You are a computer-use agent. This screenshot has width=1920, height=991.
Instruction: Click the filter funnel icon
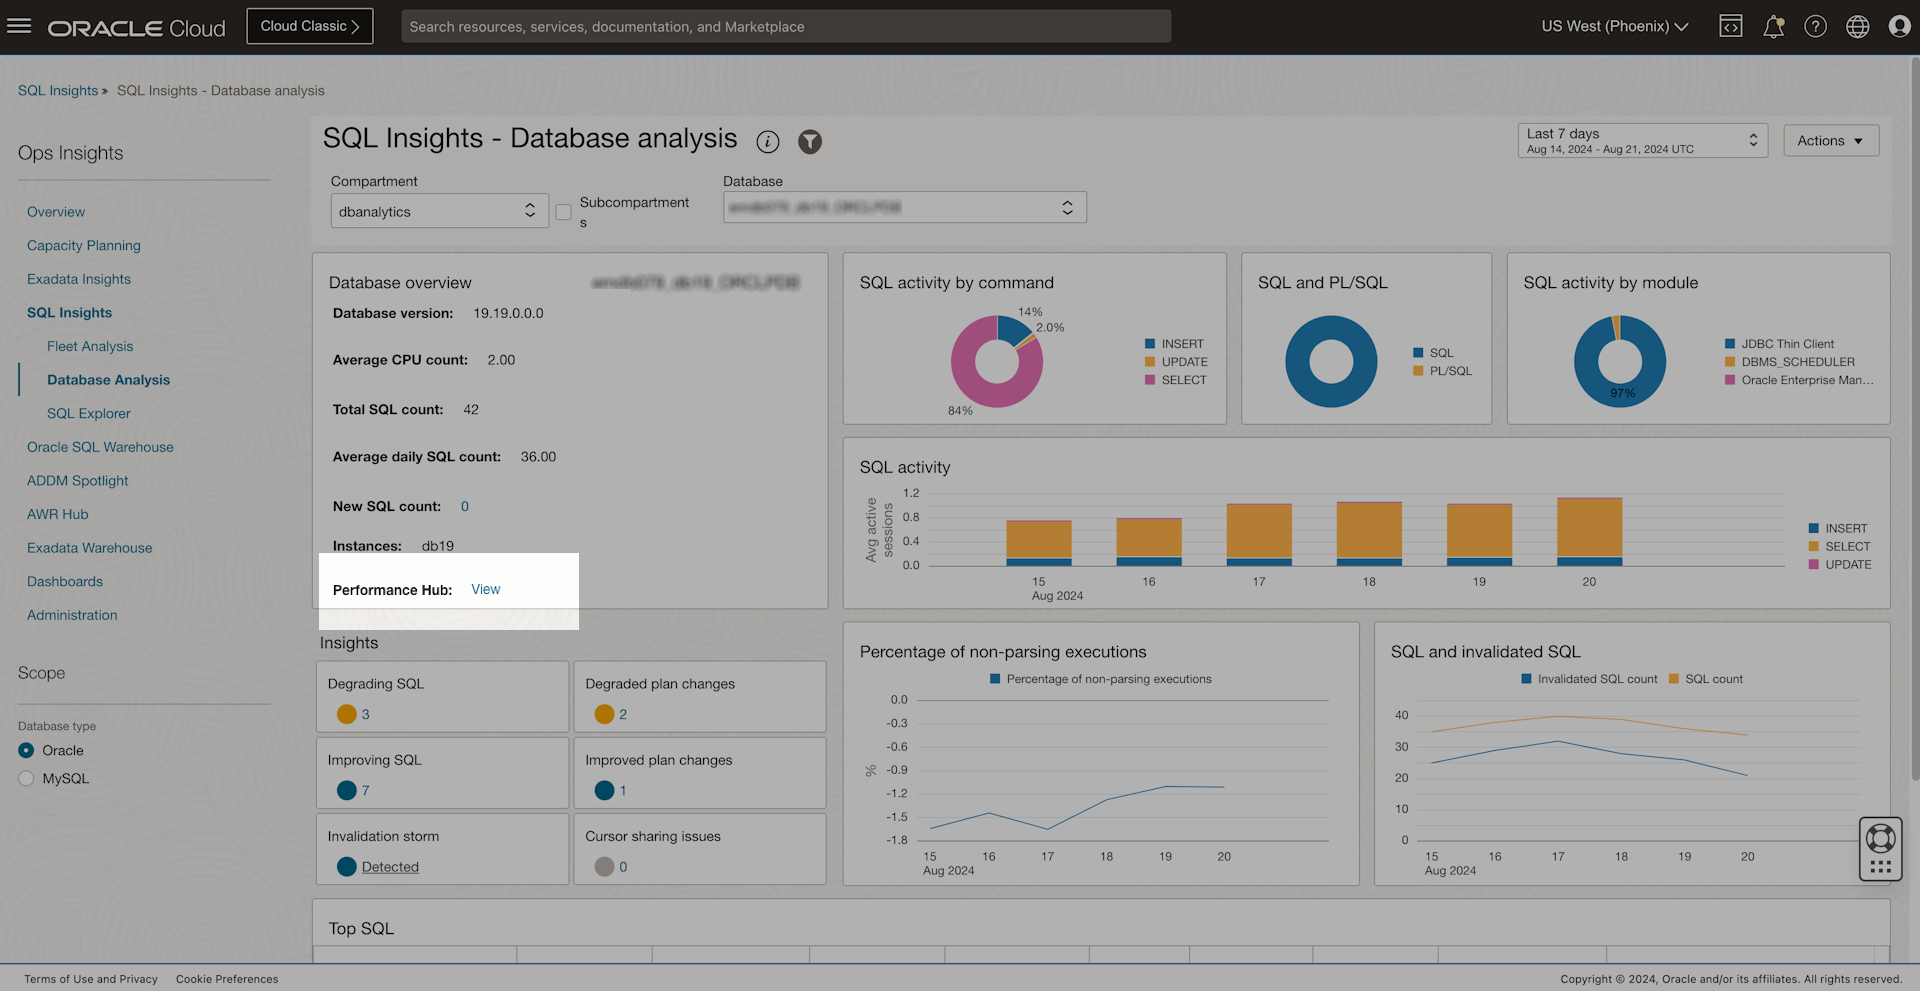point(810,142)
